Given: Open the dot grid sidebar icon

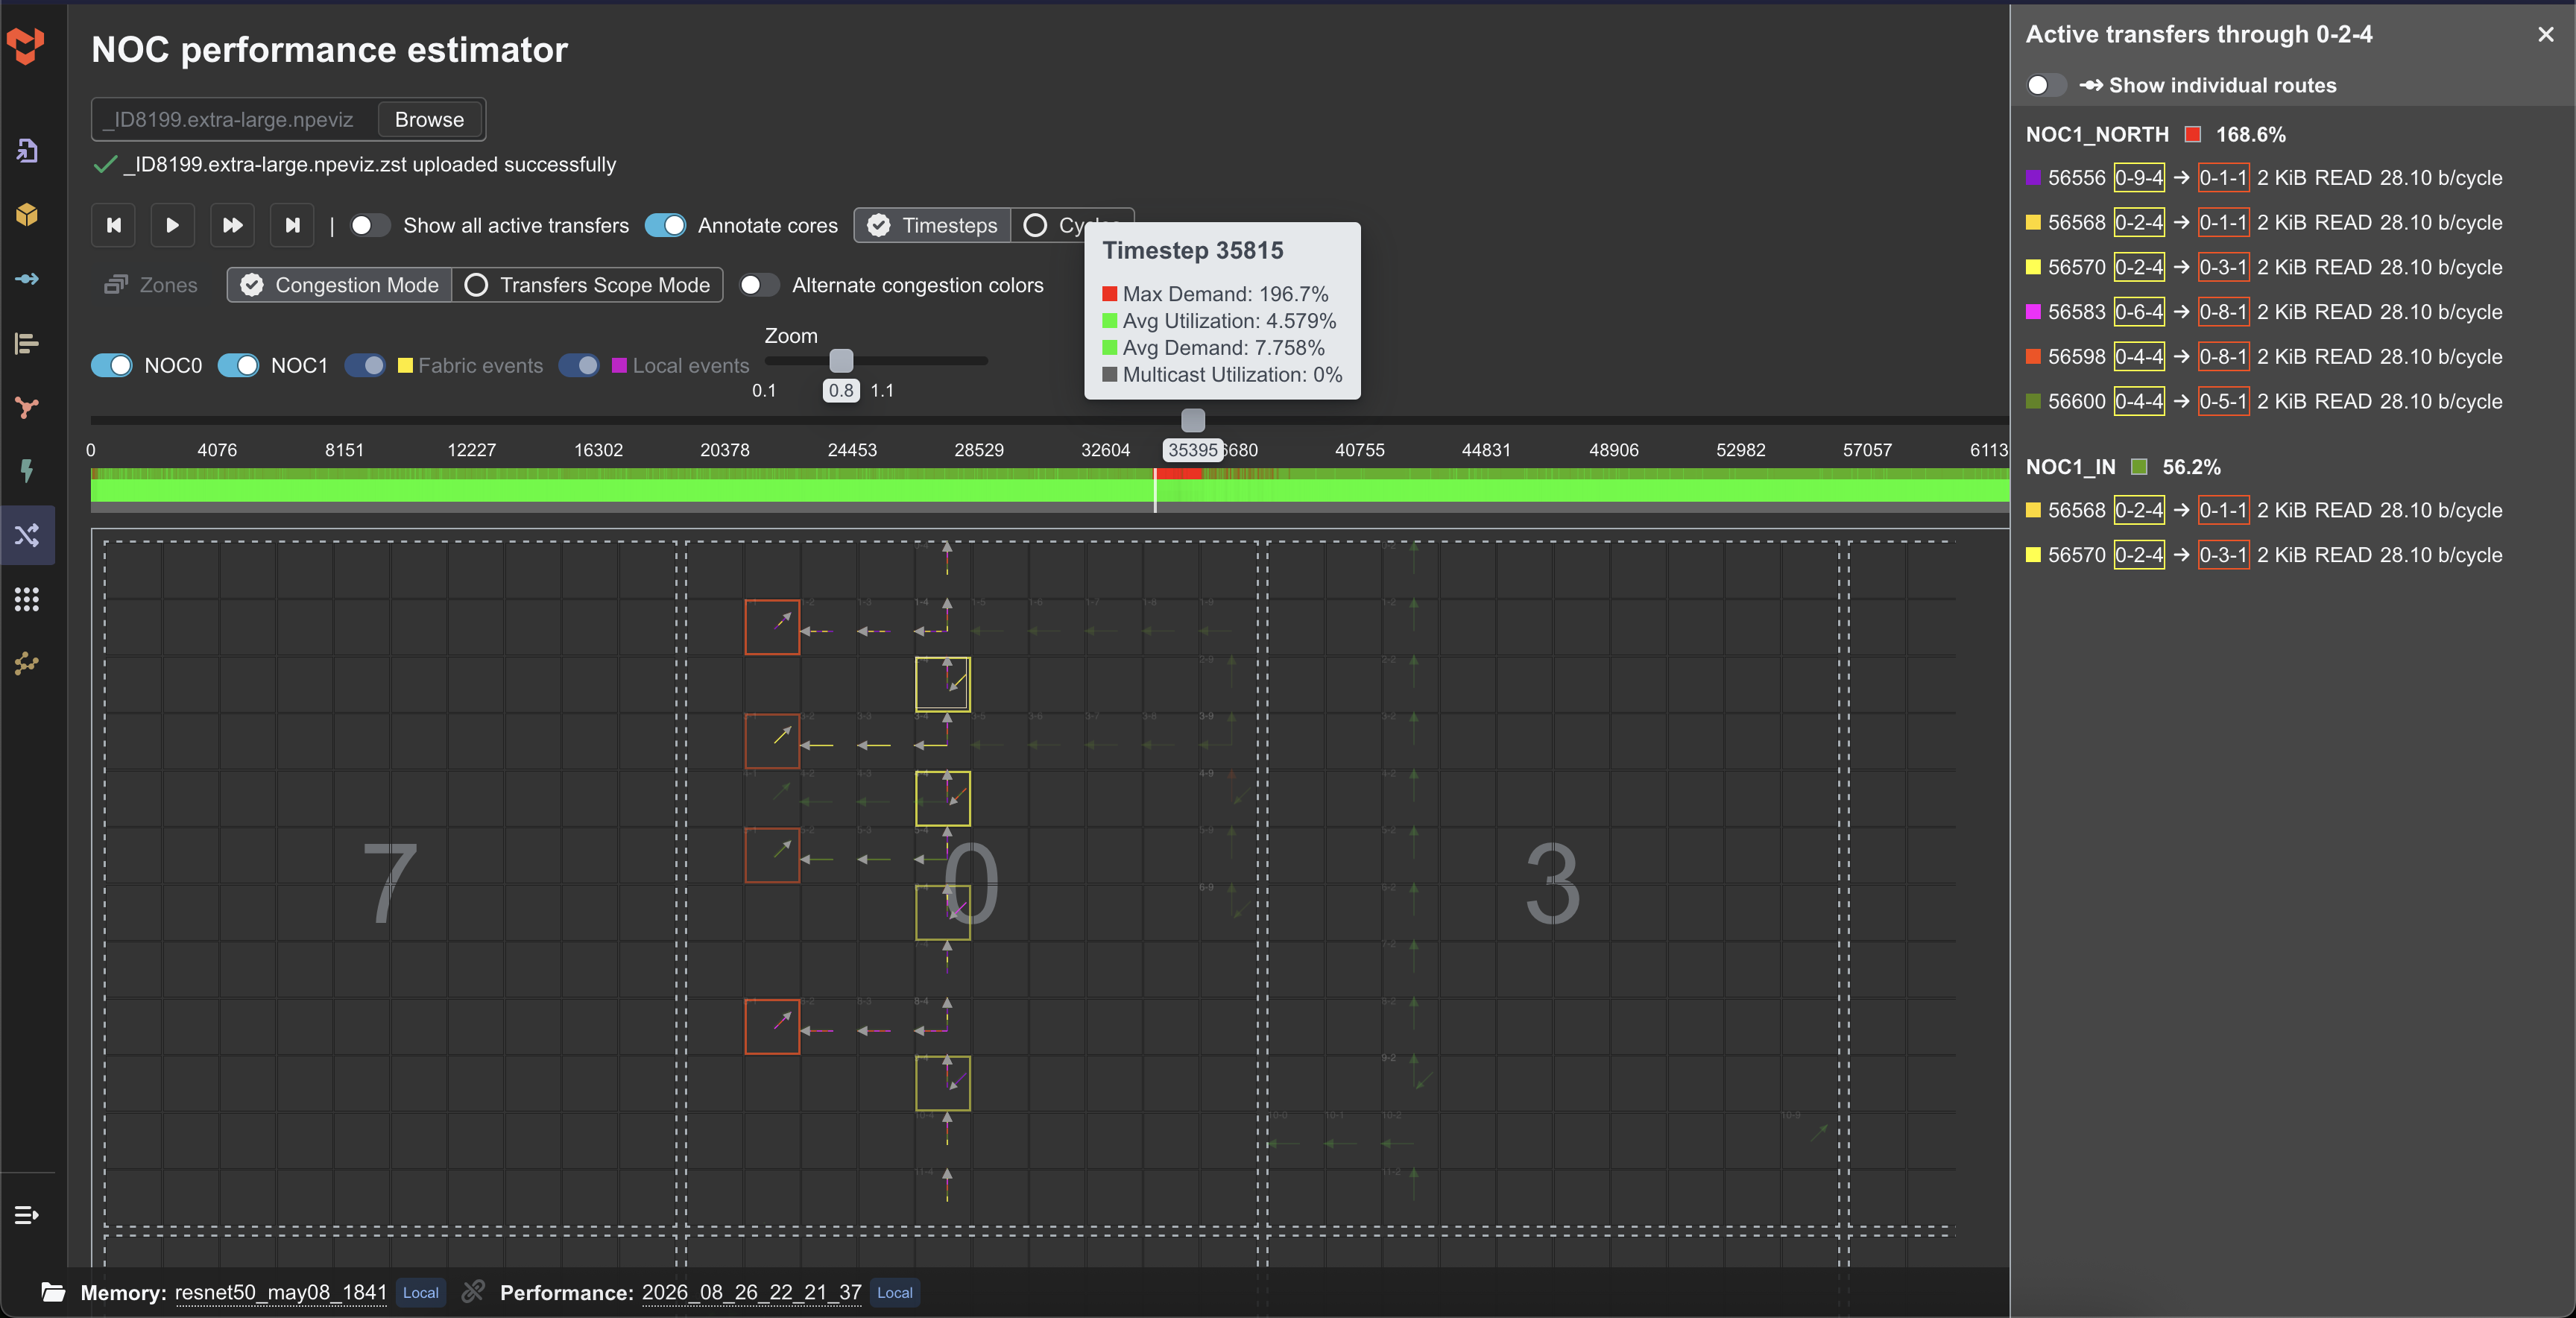Looking at the screenshot, I should click(27, 599).
